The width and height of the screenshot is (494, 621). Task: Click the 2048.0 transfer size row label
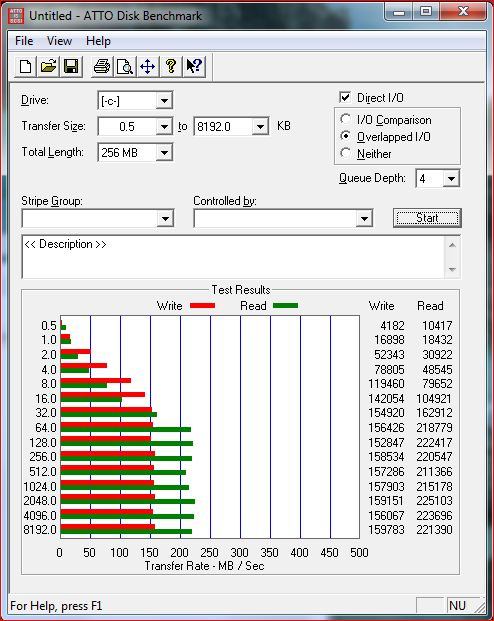(40, 501)
